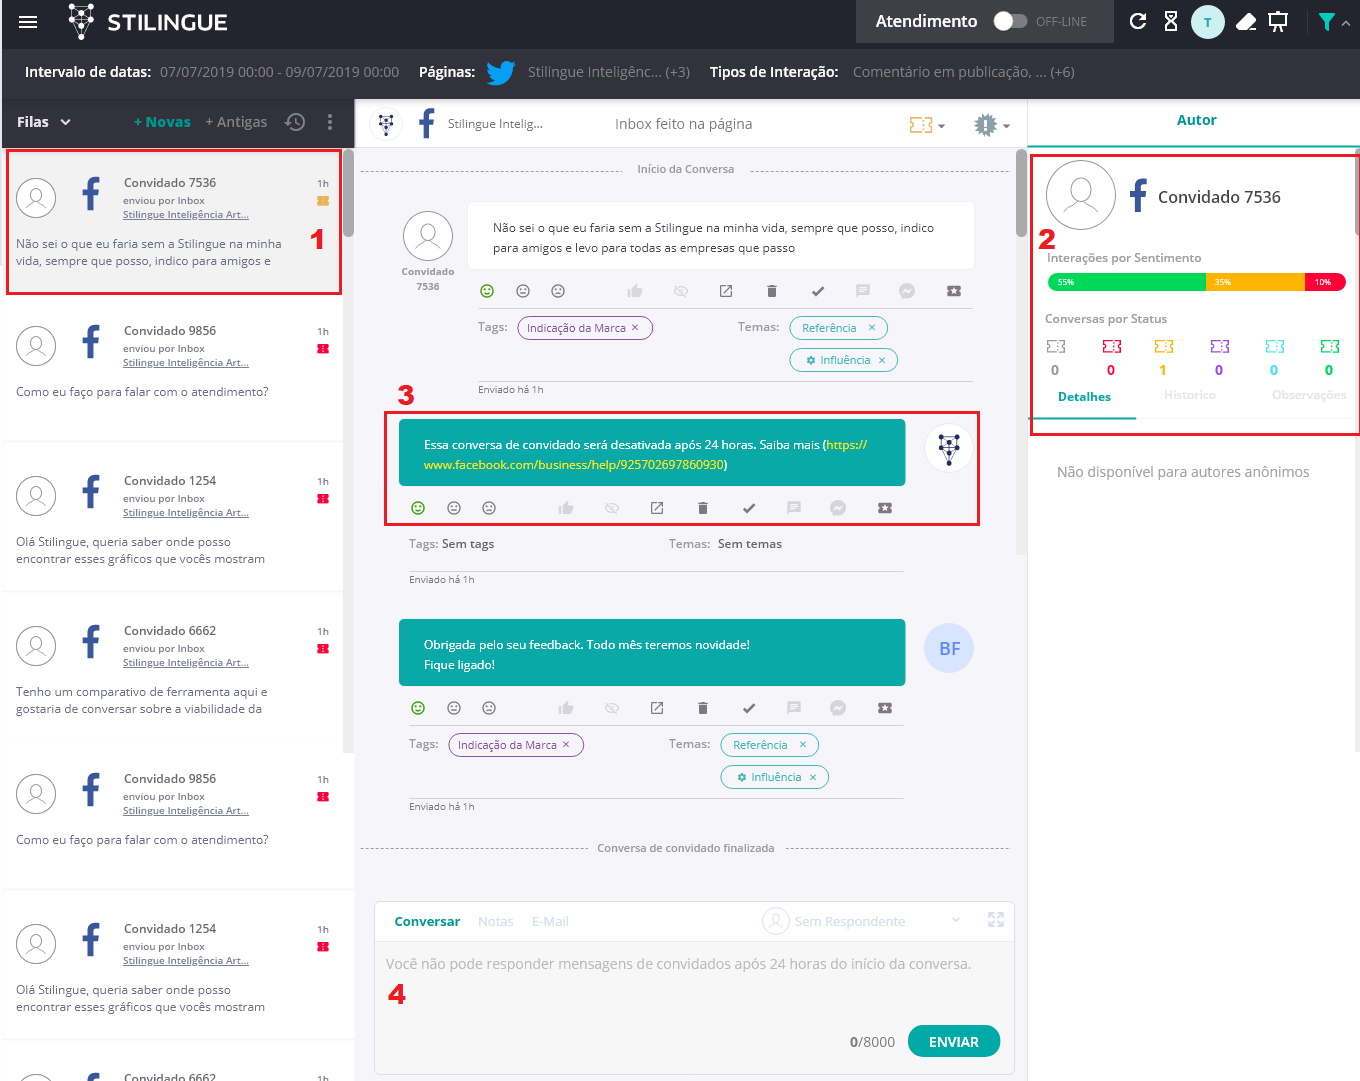Click the Twitter pages filter icon

[x=501, y=72]
